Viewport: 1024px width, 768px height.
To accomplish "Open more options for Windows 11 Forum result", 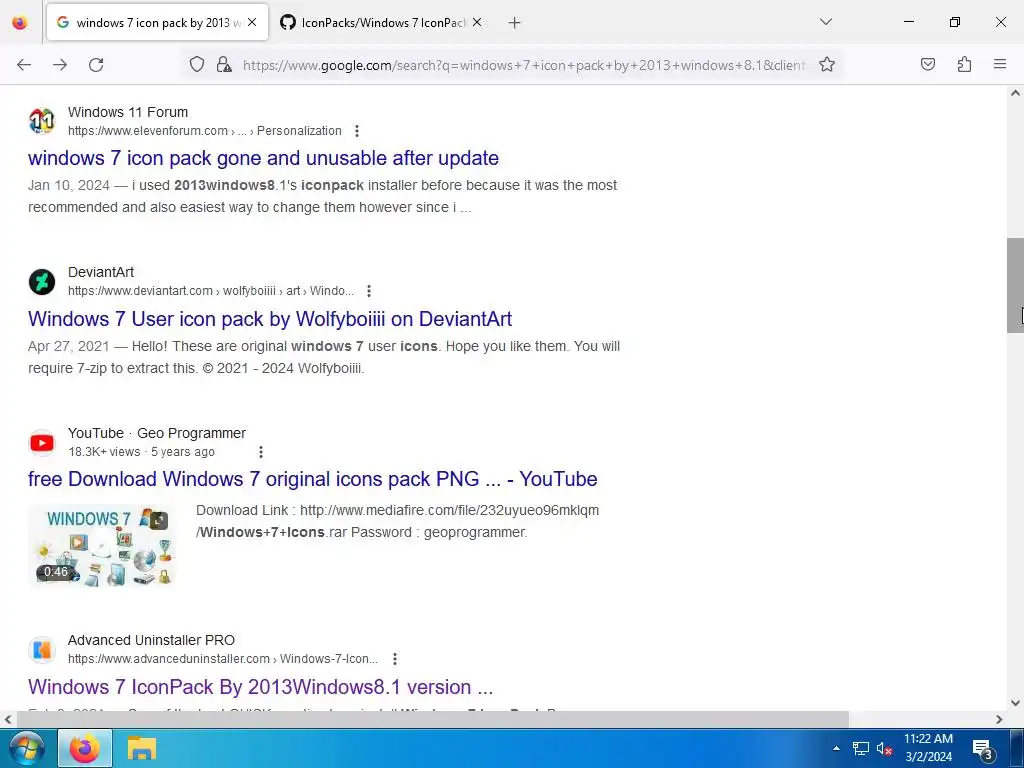I will coord(357,131).
